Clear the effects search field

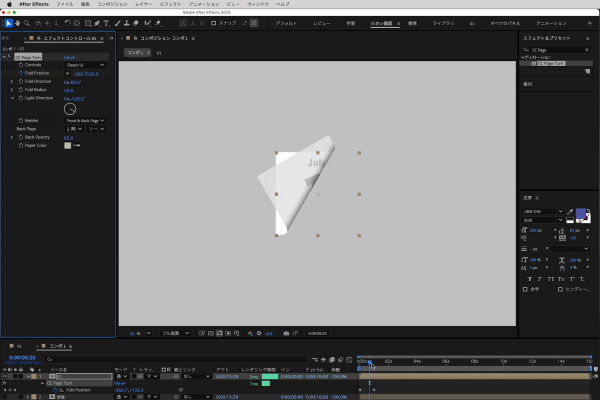[587, 50]
